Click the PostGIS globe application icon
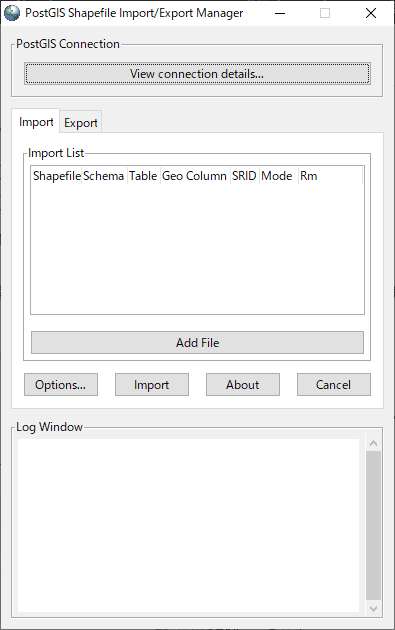The height and width of the screenshot is (630, 395). click(12, 13)
